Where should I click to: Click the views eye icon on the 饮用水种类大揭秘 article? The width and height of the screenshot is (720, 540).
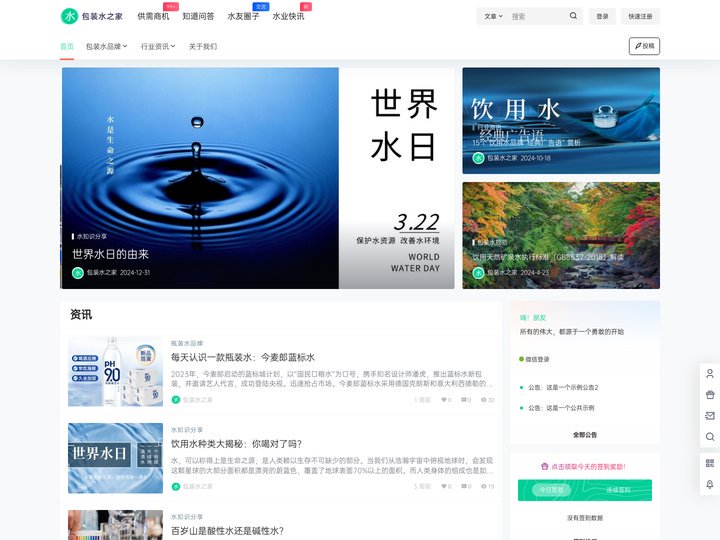[484, 486]
